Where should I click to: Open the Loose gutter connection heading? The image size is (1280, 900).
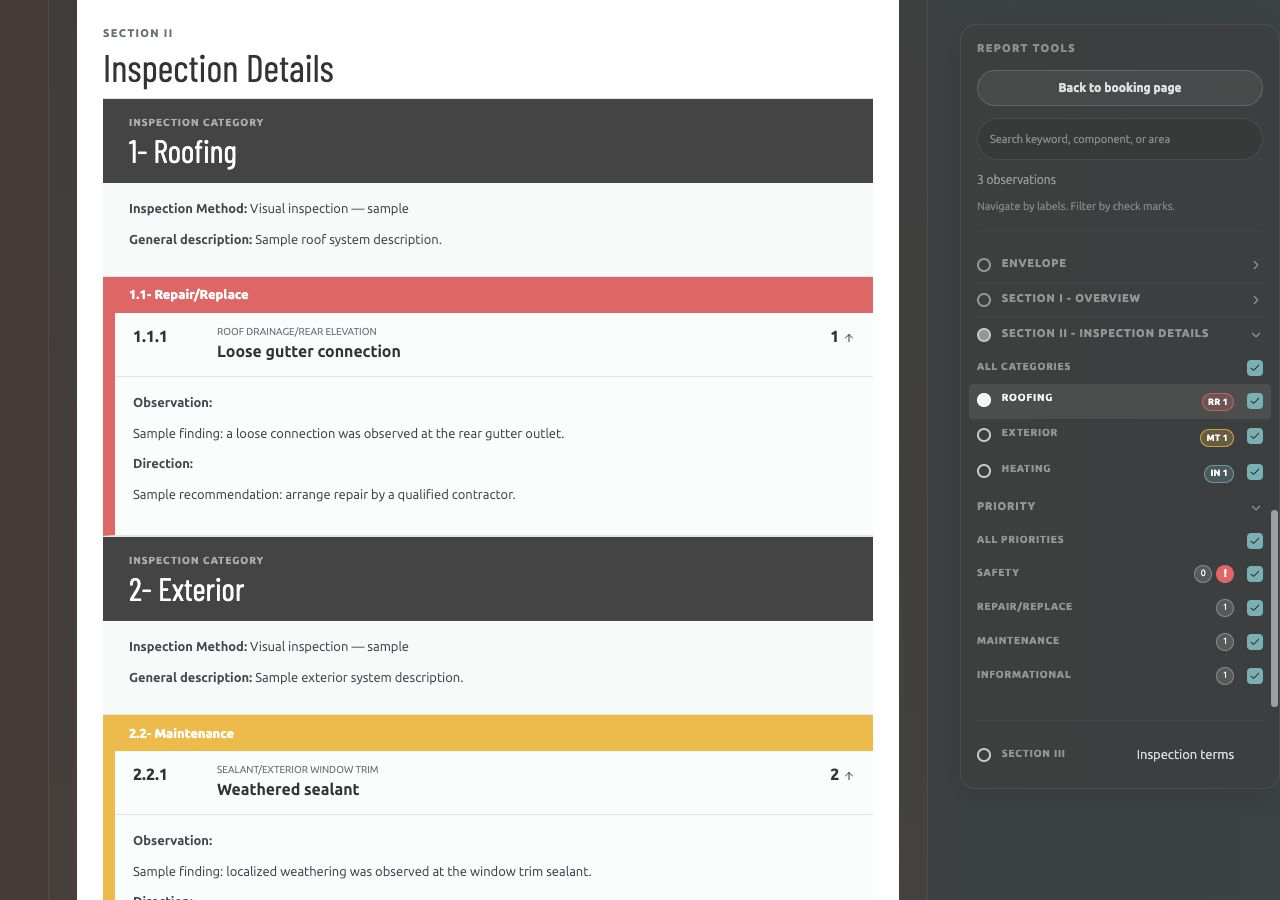click(x=308, y=351)
